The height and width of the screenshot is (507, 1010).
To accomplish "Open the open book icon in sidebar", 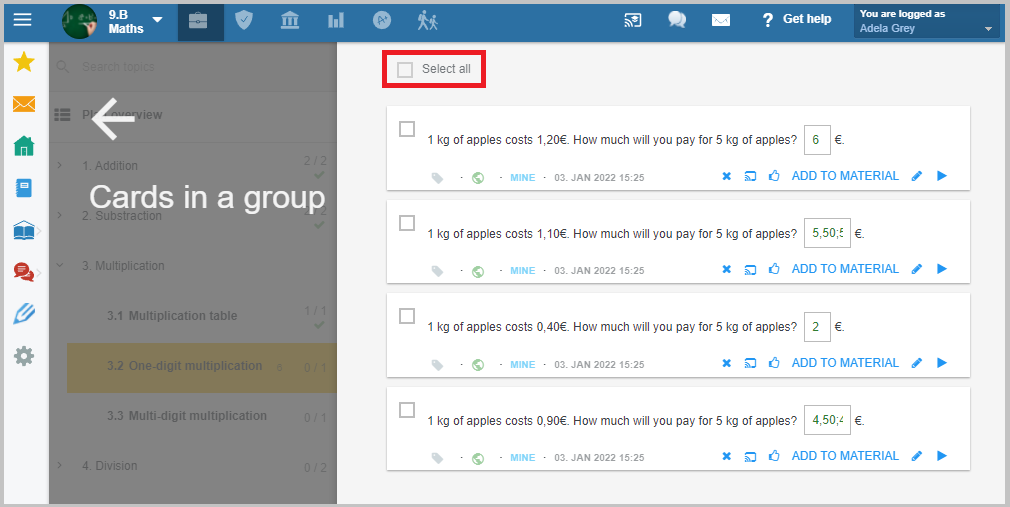I will pos(24,231).
